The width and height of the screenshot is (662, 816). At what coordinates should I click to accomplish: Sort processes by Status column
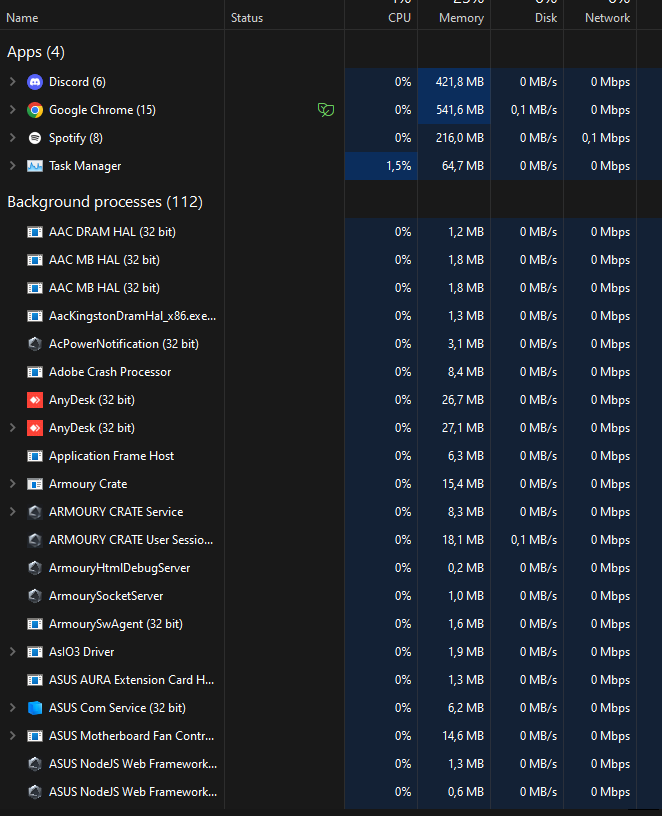click(x=247, y=18)
